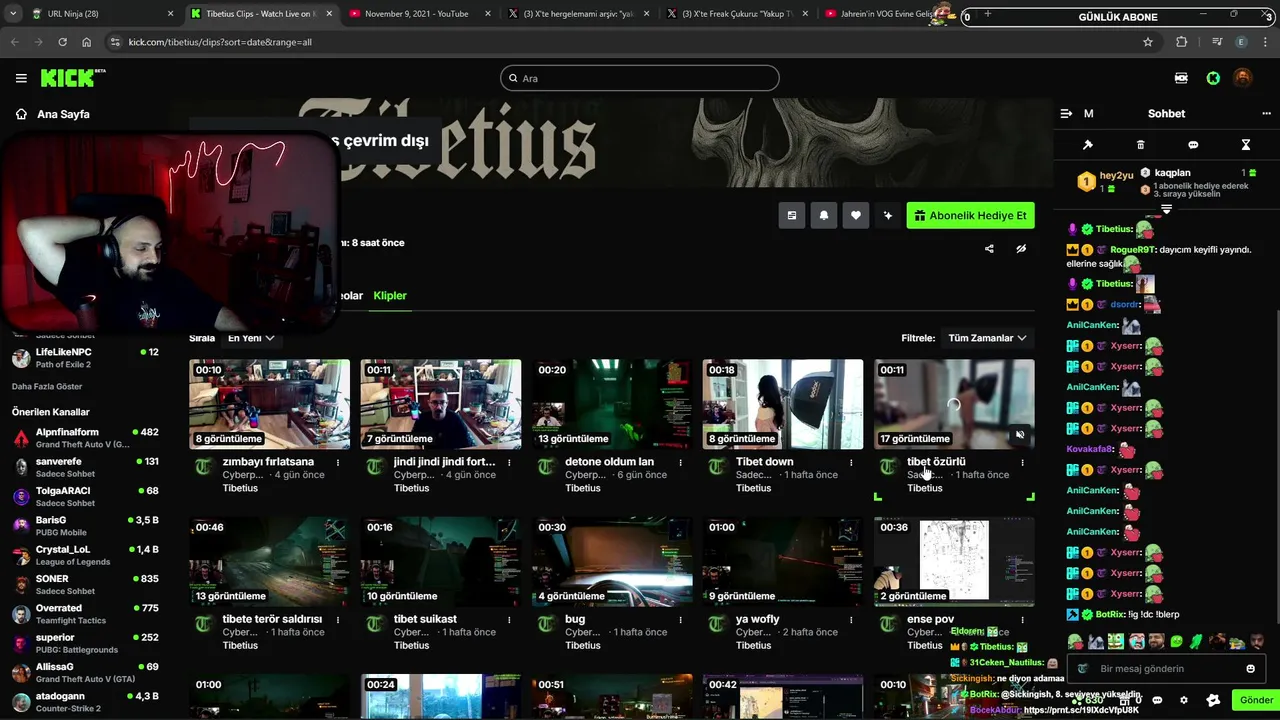The image size is (1280, 720).
Task: Open three-dot menu for tibet özürlü clip
Action: pyautogui.click(x=1022, y=462)
